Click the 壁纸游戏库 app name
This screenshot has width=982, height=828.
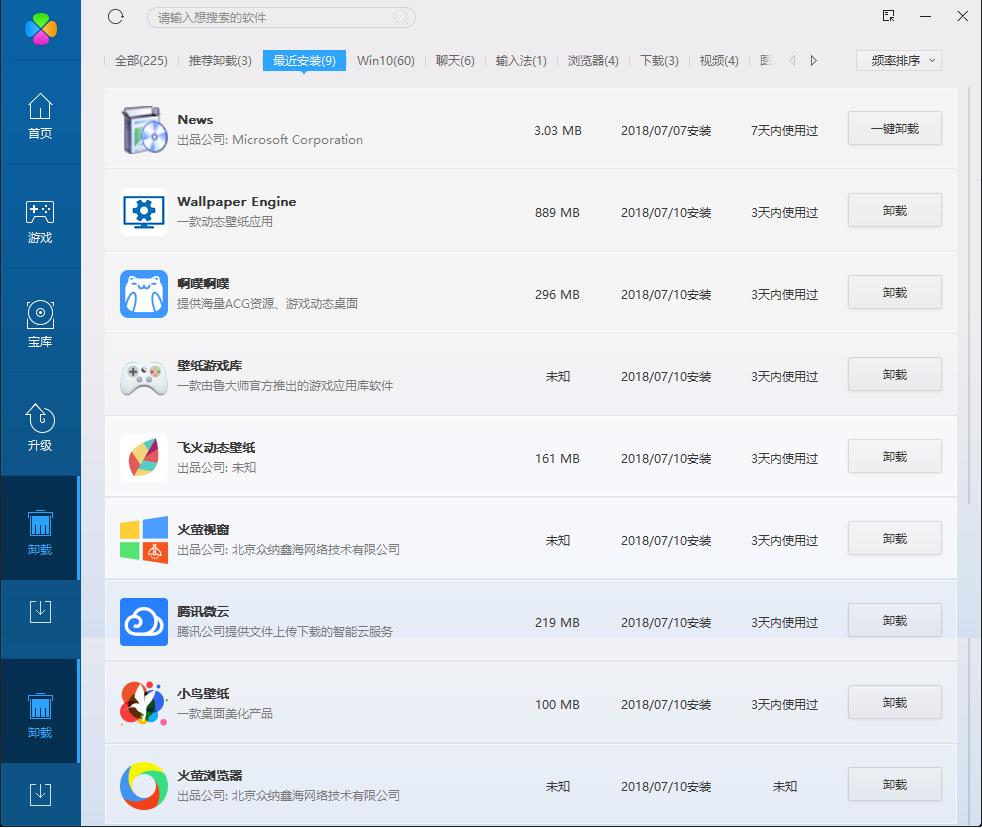click(x=210, y=366)
